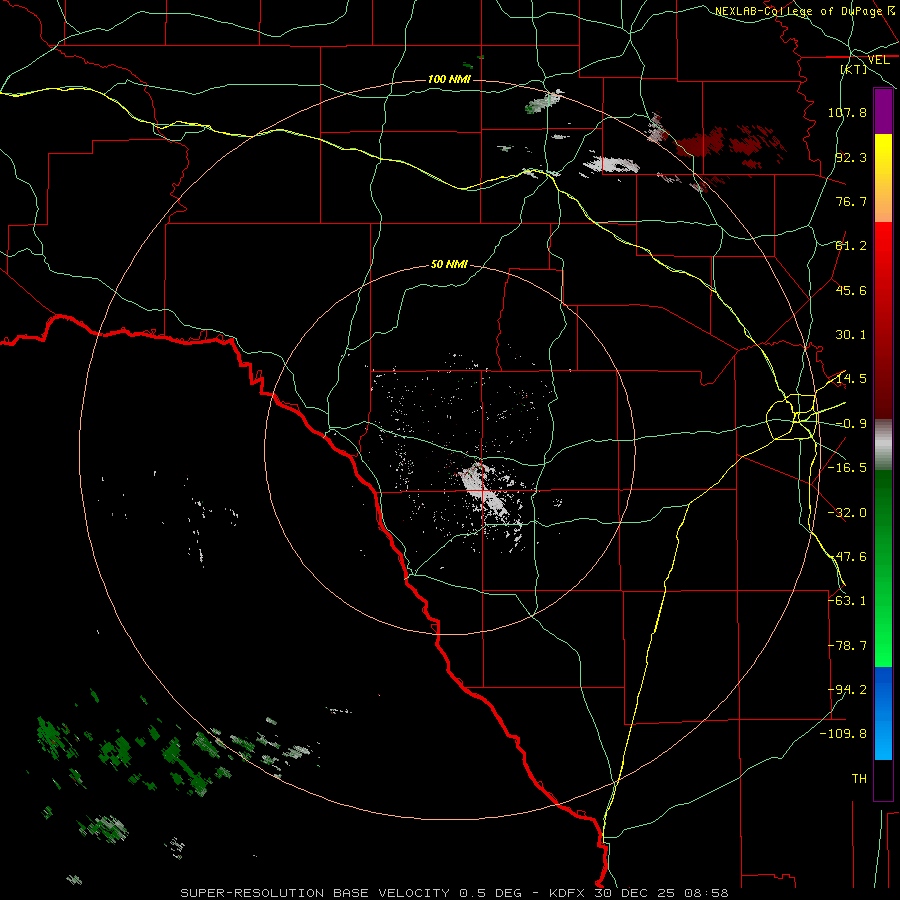Click the 50 NMI range ring label
900x900 pixels.
[x=449, y=265]
